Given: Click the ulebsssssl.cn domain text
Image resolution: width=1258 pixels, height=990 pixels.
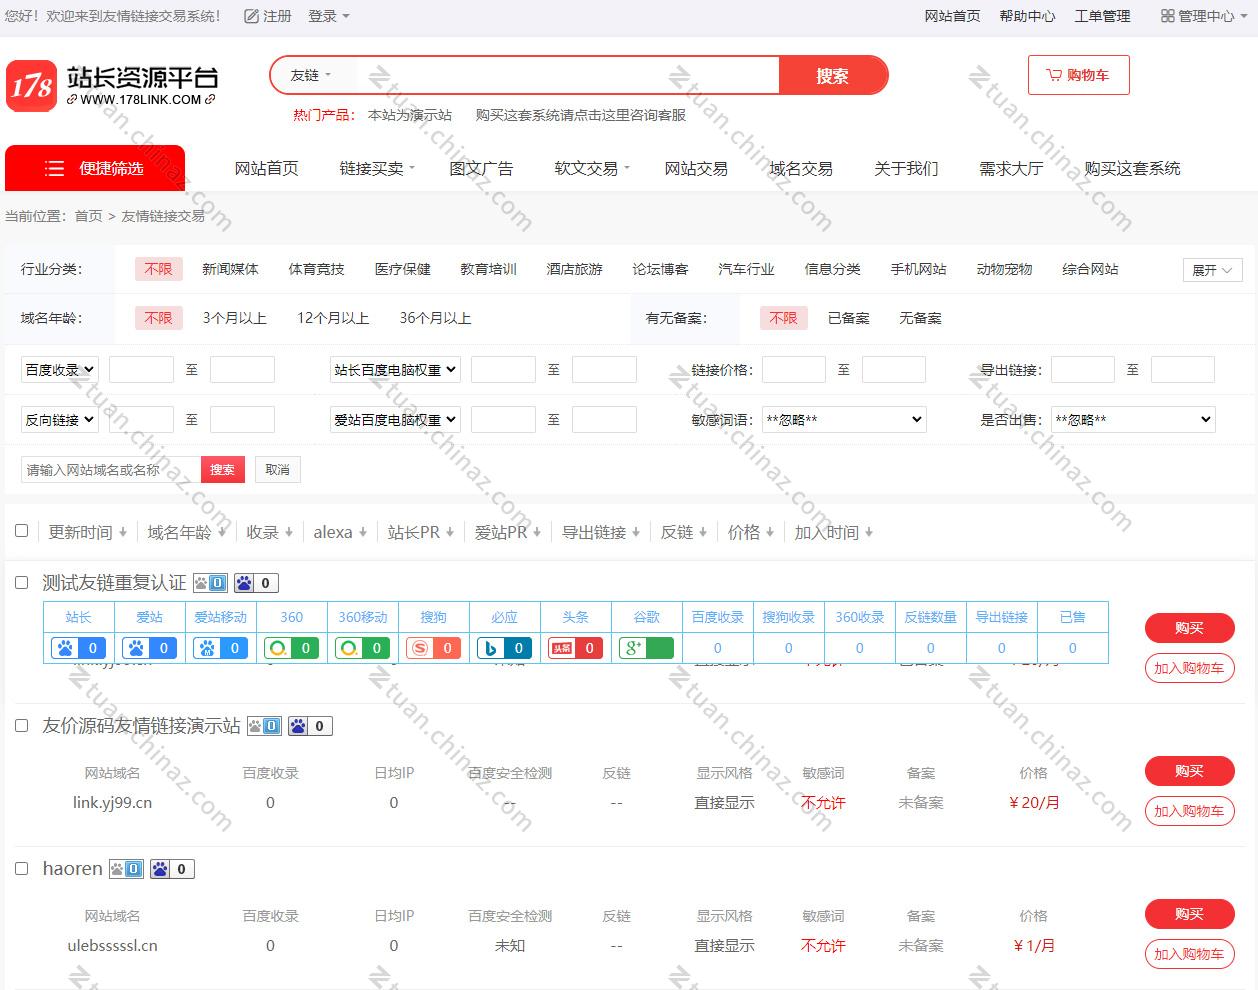Looking at the screenshot, I should (112, 945).
